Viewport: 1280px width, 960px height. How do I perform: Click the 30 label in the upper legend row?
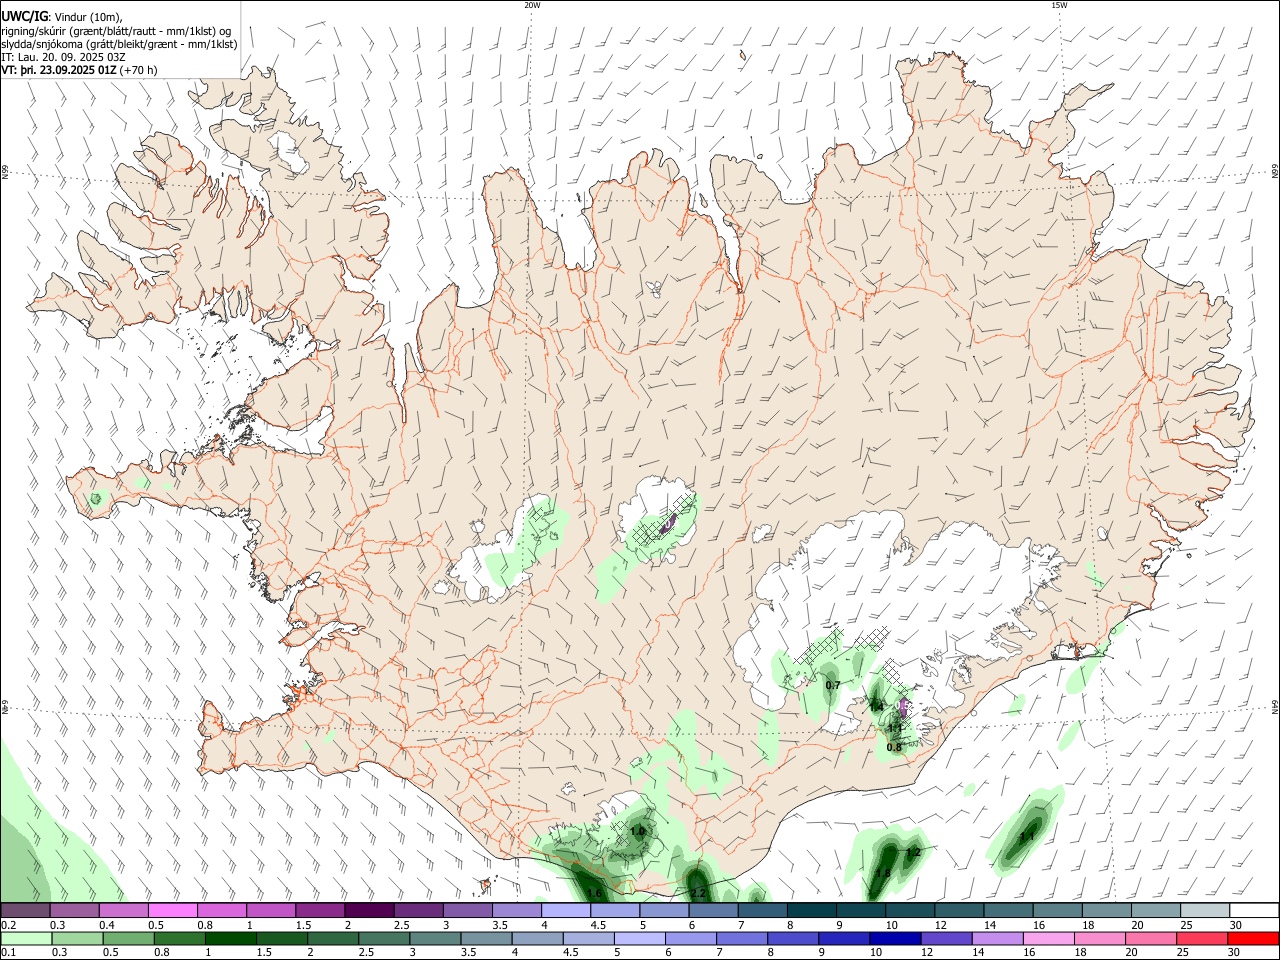click(1235, 925)
